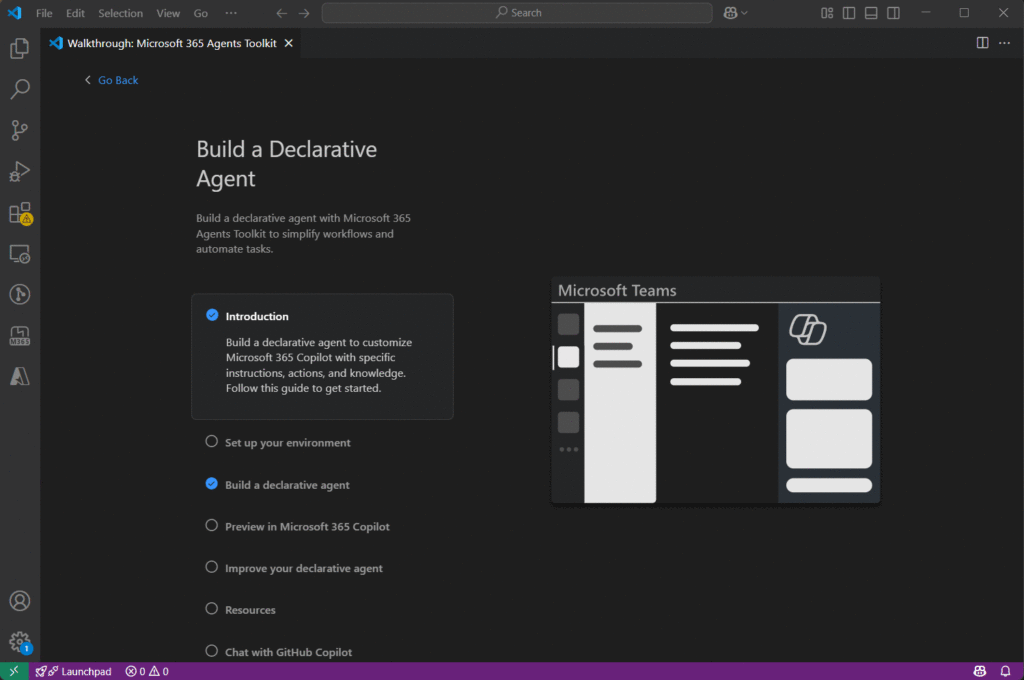Mark the Set up your environment step complete

pos(211,441)
